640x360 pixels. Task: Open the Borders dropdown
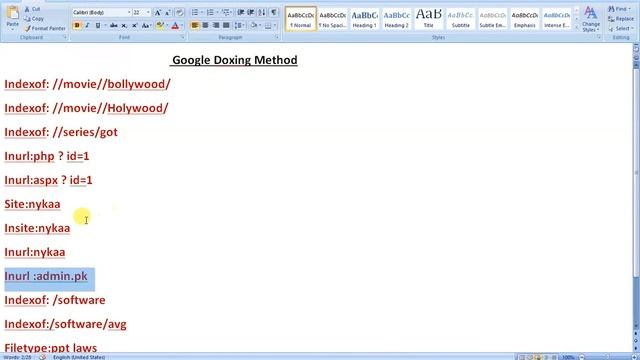tap(274, 25)
